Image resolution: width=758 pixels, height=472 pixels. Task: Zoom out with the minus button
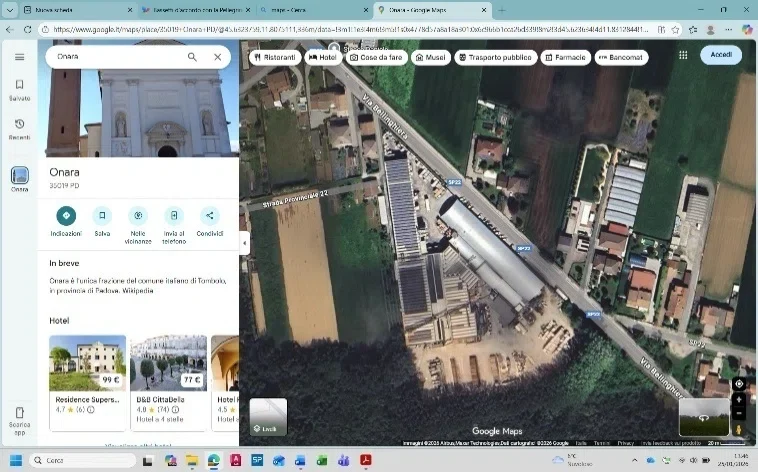pos(739,413)
